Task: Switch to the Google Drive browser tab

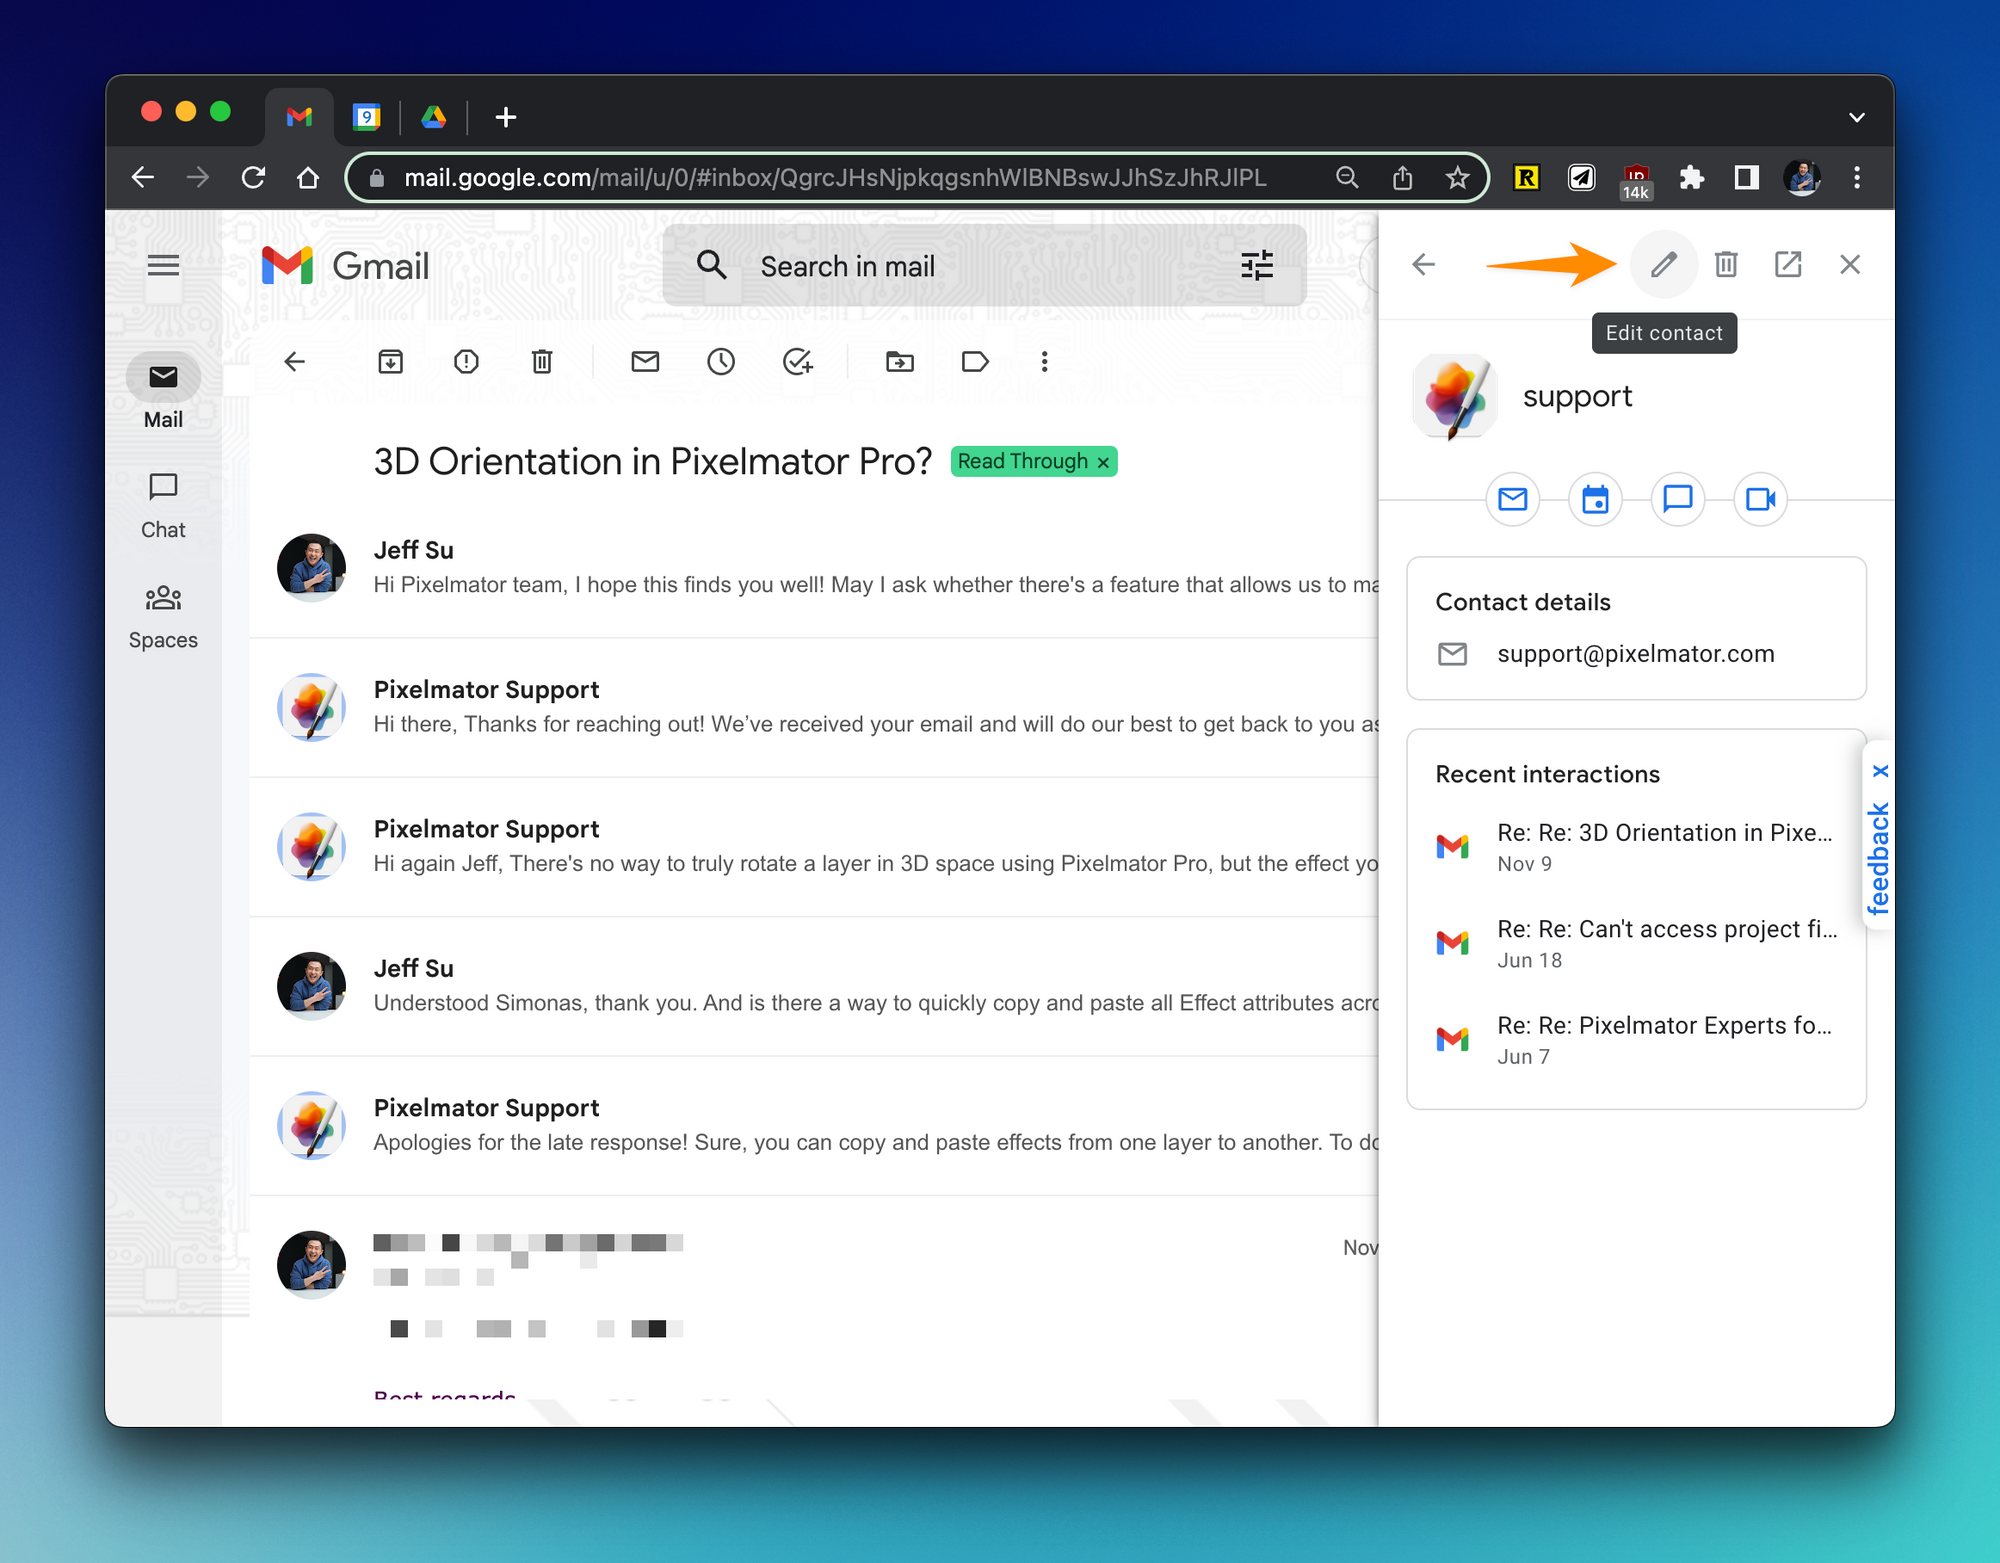Action: pyautogui.click(x=434, y=117)
